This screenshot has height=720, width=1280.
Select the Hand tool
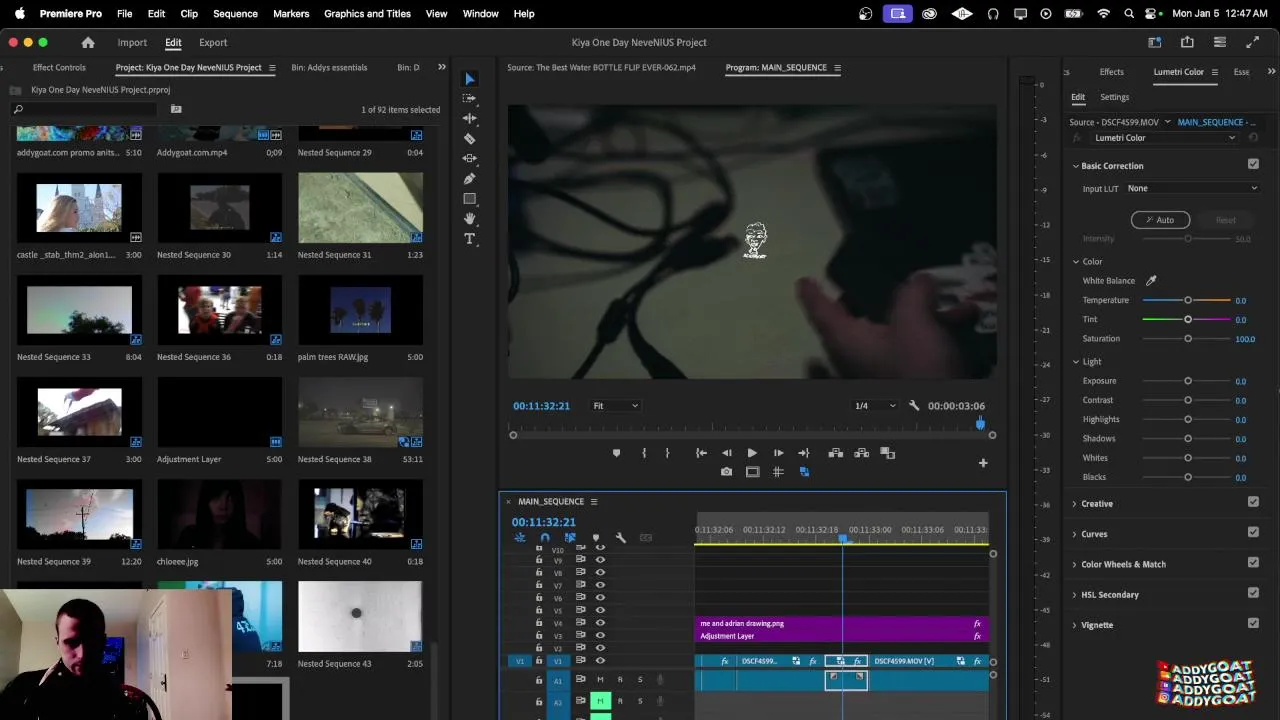(x=469, y=219)
